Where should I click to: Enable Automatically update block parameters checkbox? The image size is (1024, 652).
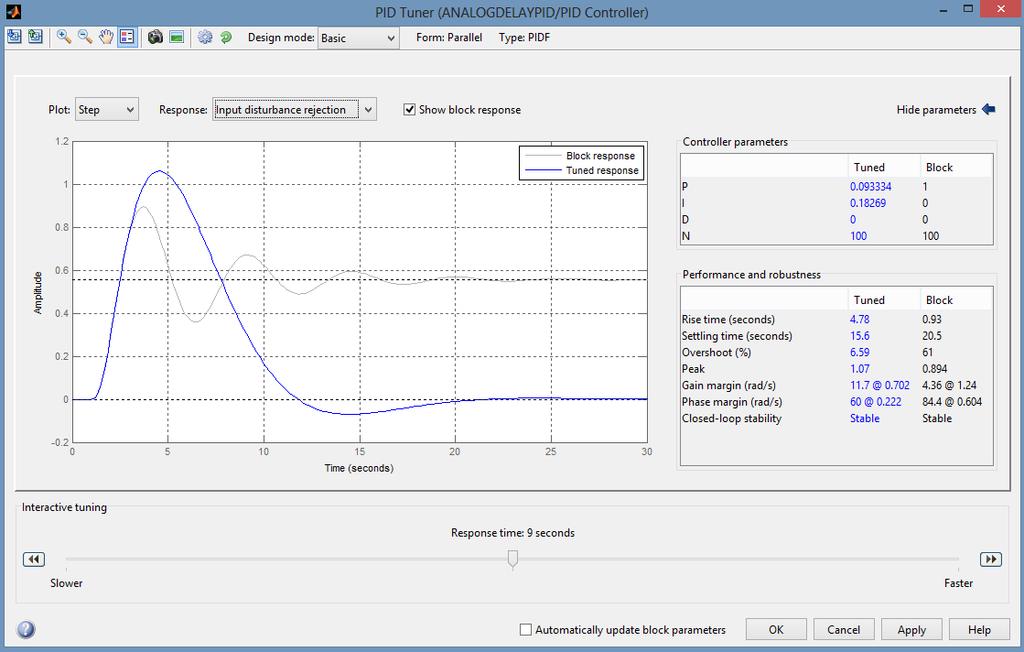click(x=526, y=629)
